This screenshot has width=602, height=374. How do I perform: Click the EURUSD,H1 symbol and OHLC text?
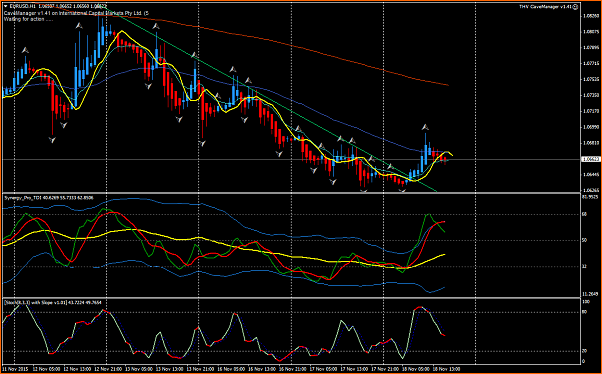[58, 7]
